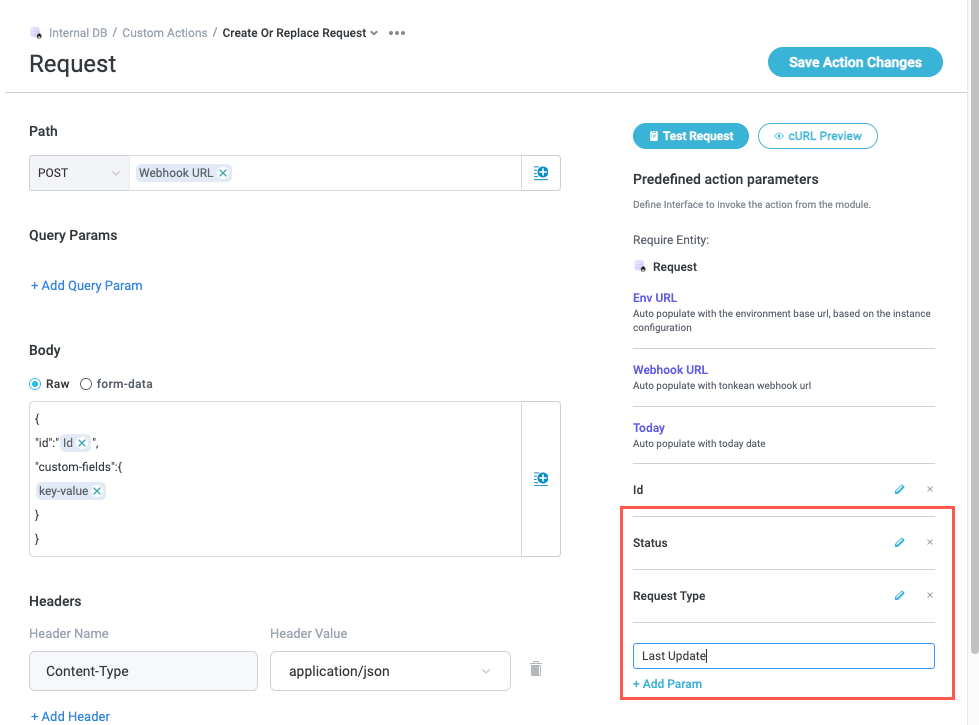Click the insert field icon in Path row

[540, 173]
